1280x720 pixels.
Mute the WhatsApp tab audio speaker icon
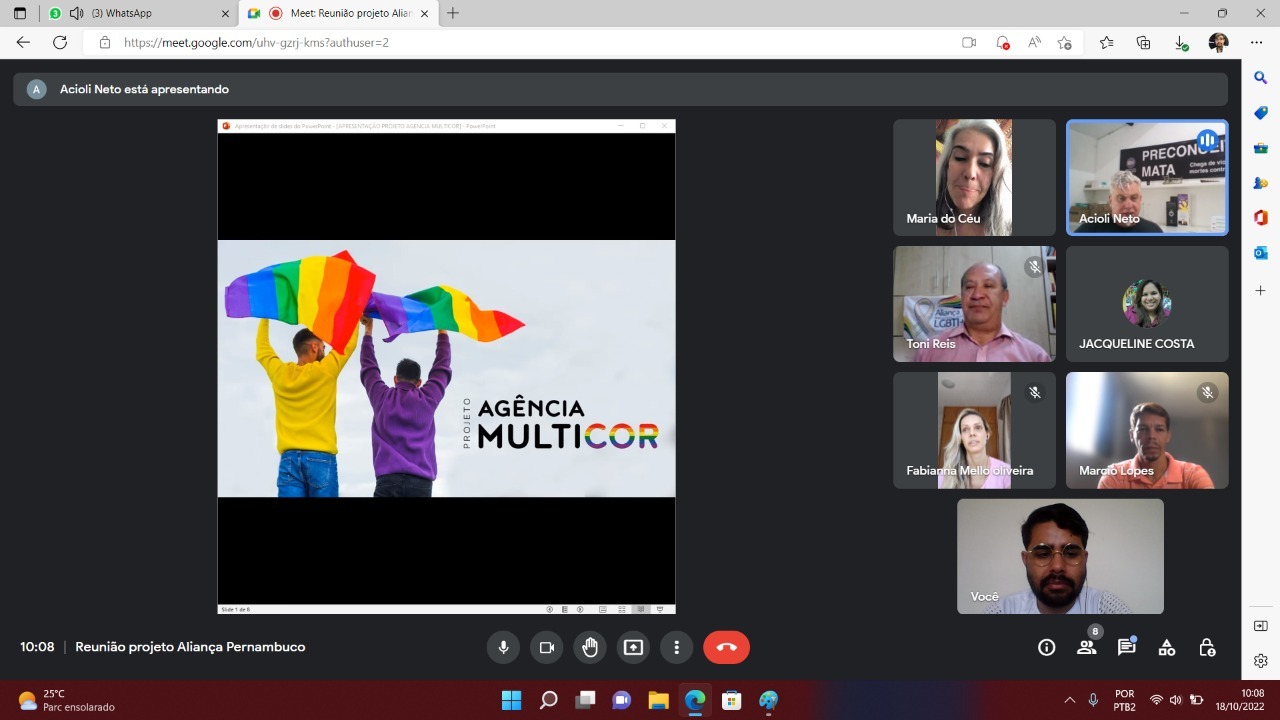(76, 13)
